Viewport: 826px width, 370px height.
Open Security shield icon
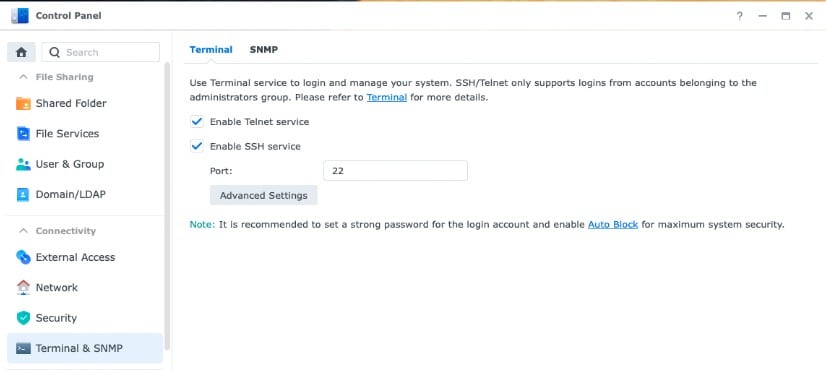point(23,318)
